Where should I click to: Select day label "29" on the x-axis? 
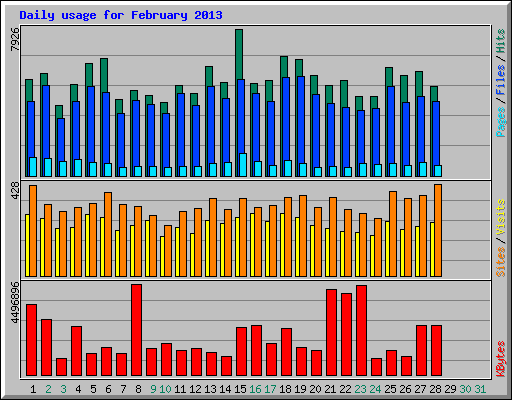(x=450, y=389)
